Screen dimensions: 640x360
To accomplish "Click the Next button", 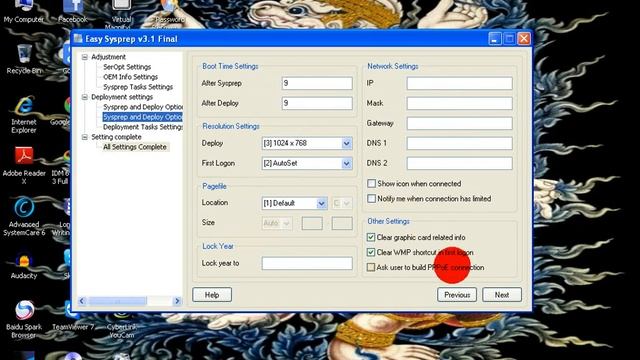I will 502,295.
